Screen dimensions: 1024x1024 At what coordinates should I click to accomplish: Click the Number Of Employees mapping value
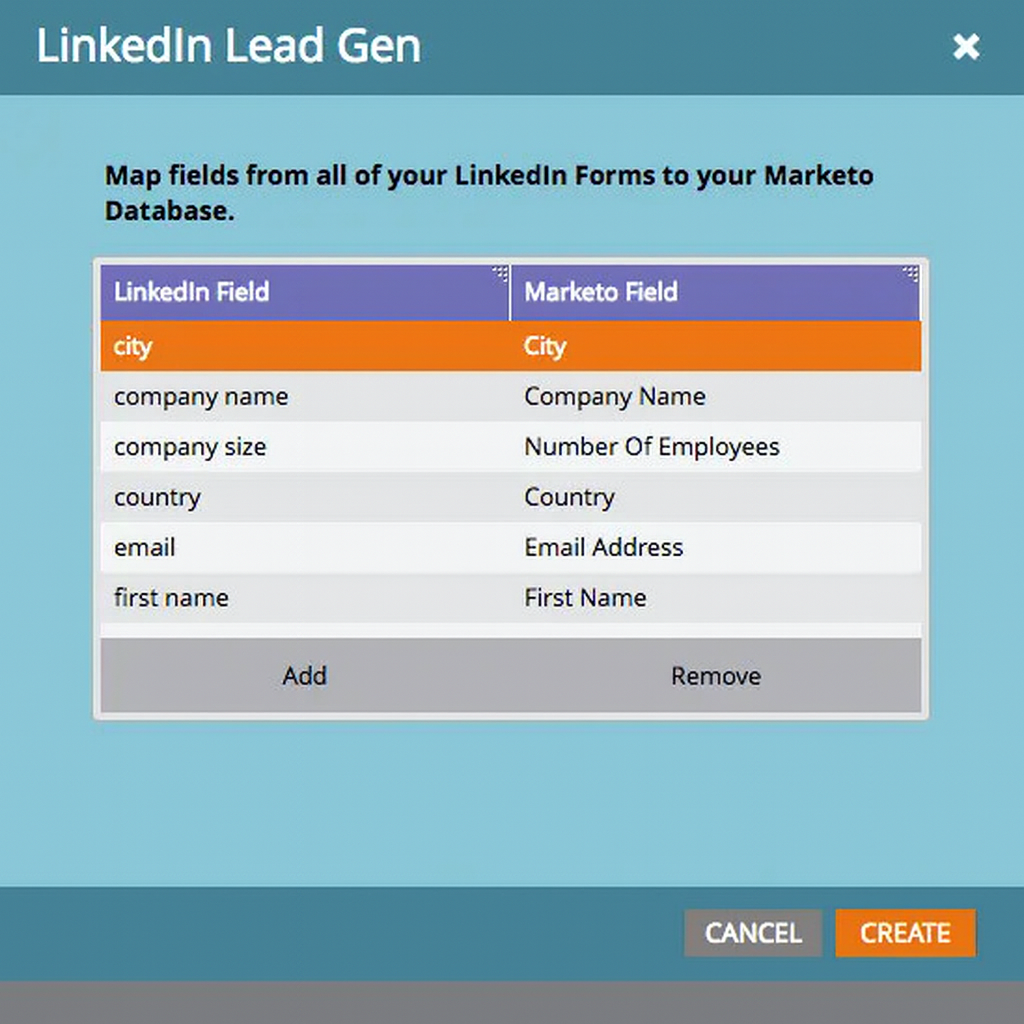pyautogui.click(x=652, y=447)
